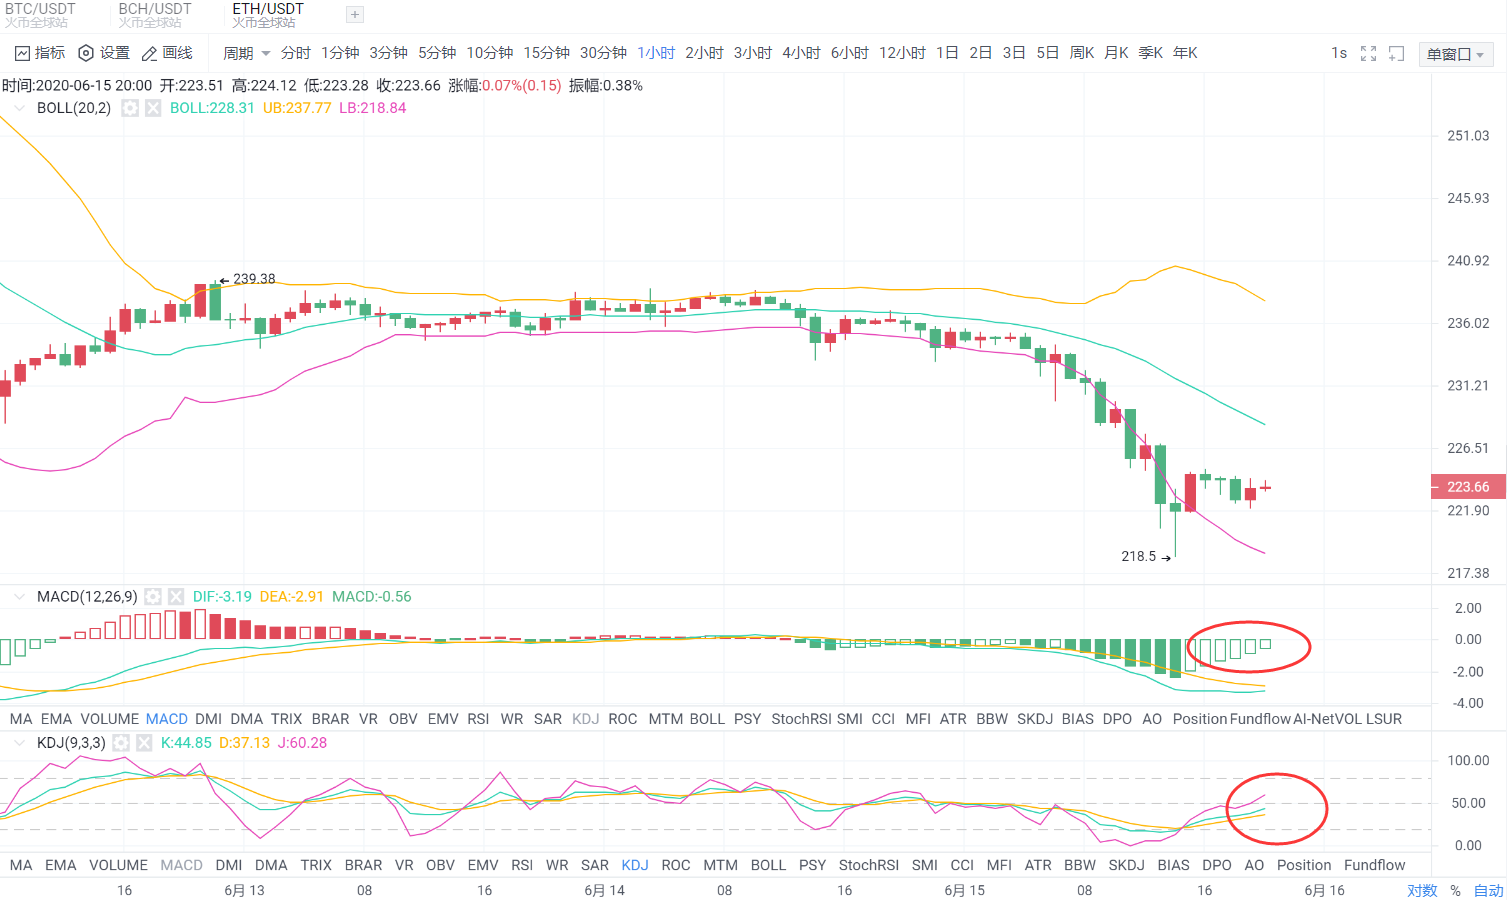Open KDJ indicator settings gear

point(121,743)
